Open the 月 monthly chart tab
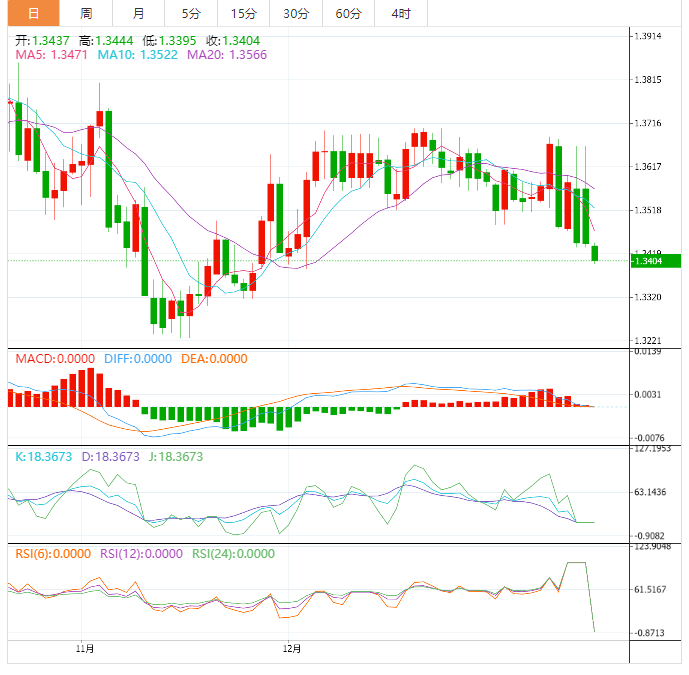This screenshot has width=689, height=675. point(138,13)
